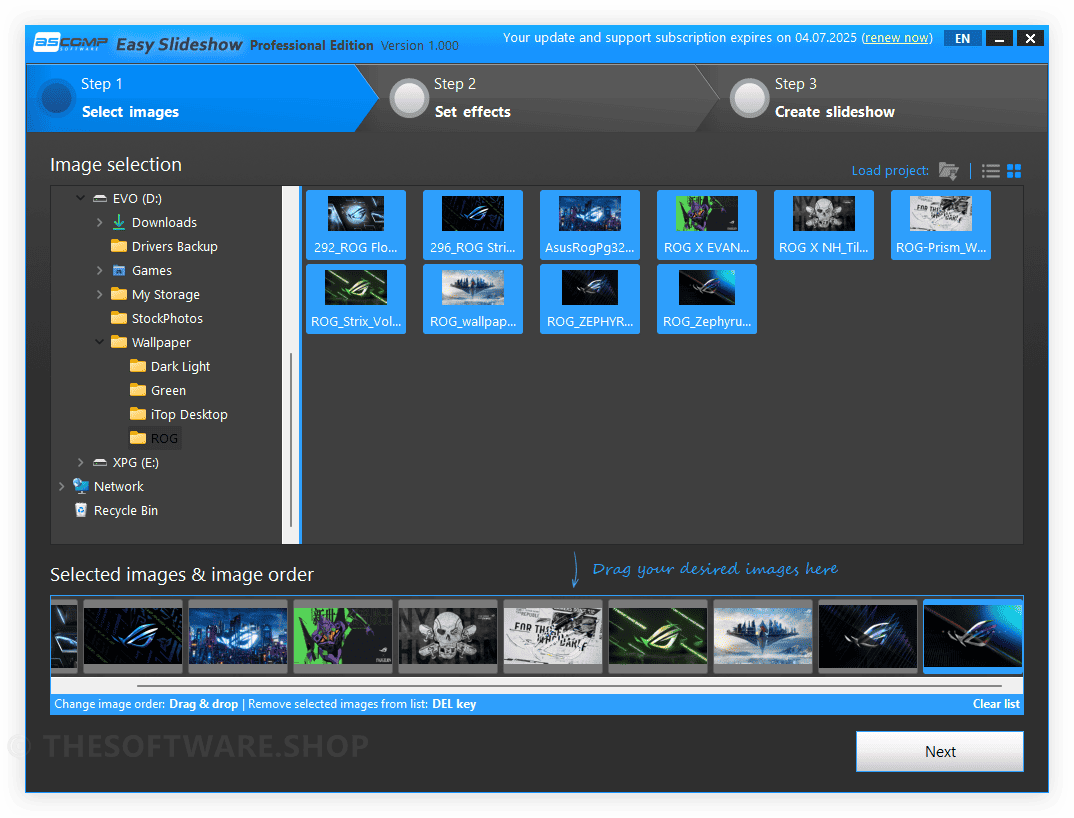Click the renew now link
This screenshot has width=1074, height=818.
[x=897, y=38]
